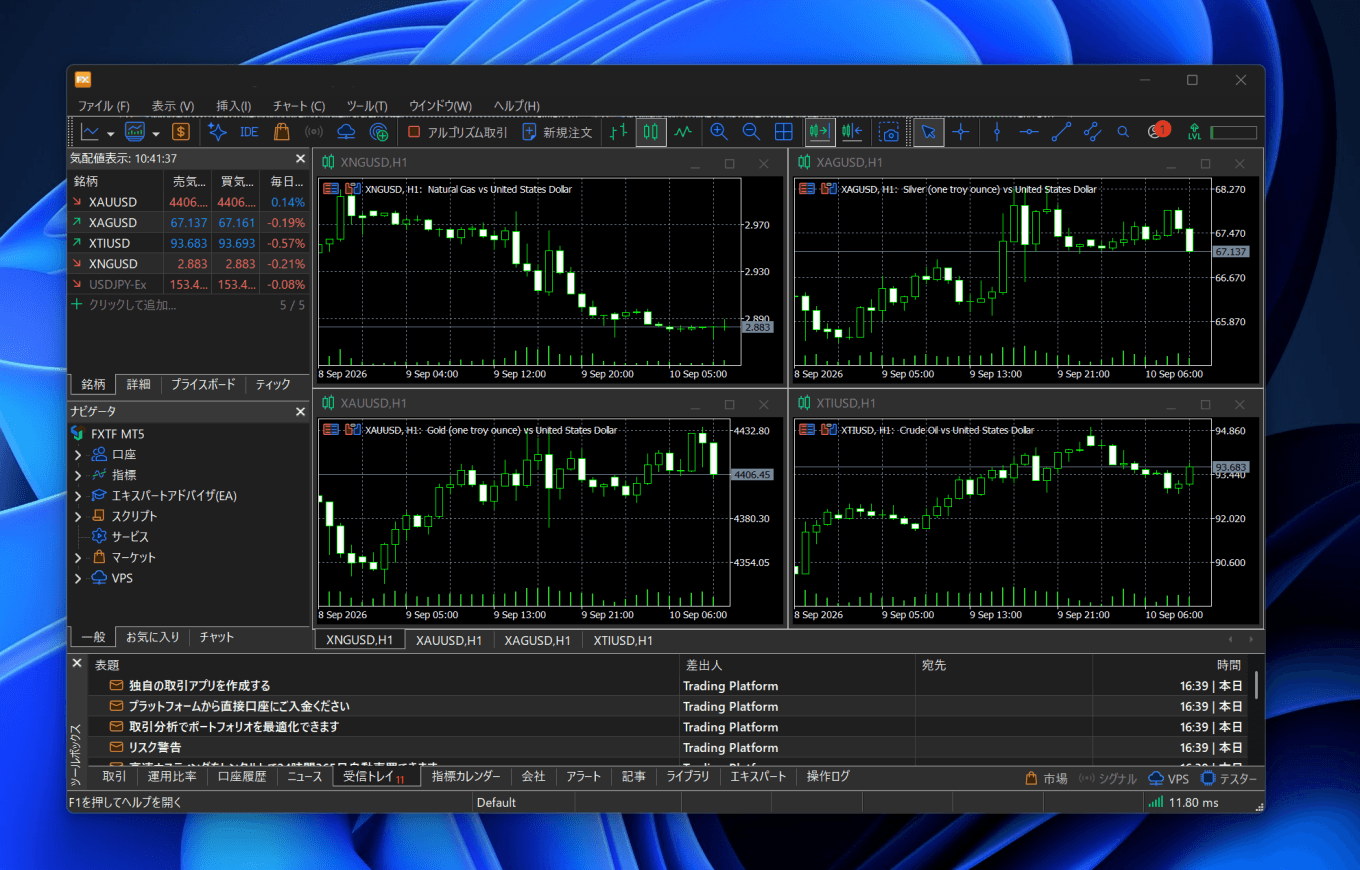The height and width of the screenshot is (870, 1360).
Task: Click the VPS button in toolbox bar
Action: pyautogui.click(x=1169, y=778)
